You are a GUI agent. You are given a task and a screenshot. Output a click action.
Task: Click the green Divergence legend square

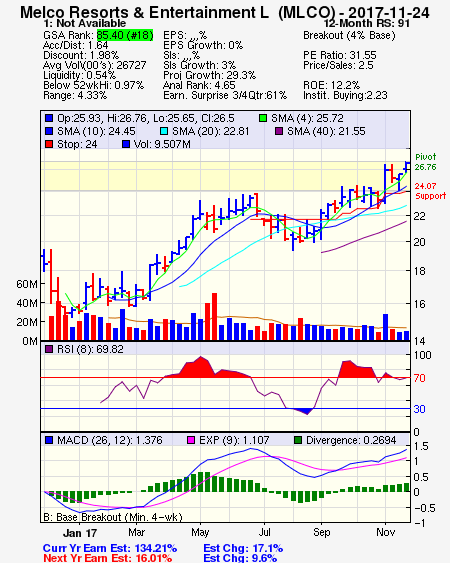pos(298,440)
